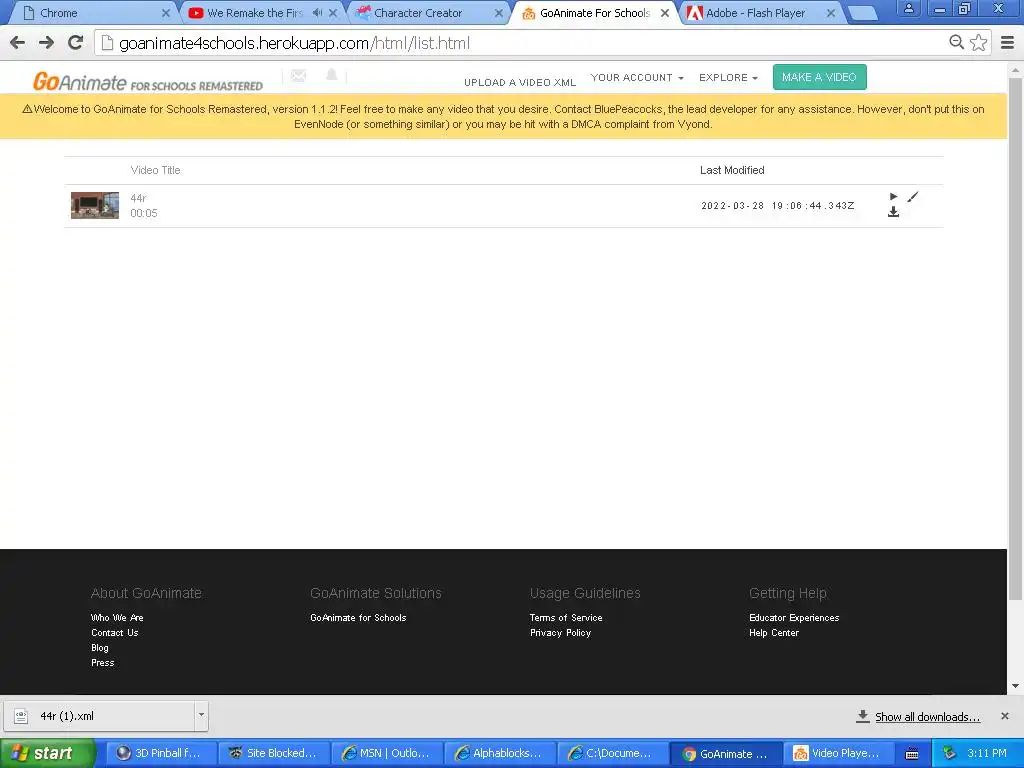Switch to Alphablocks taskbar item

pos(499,753)
